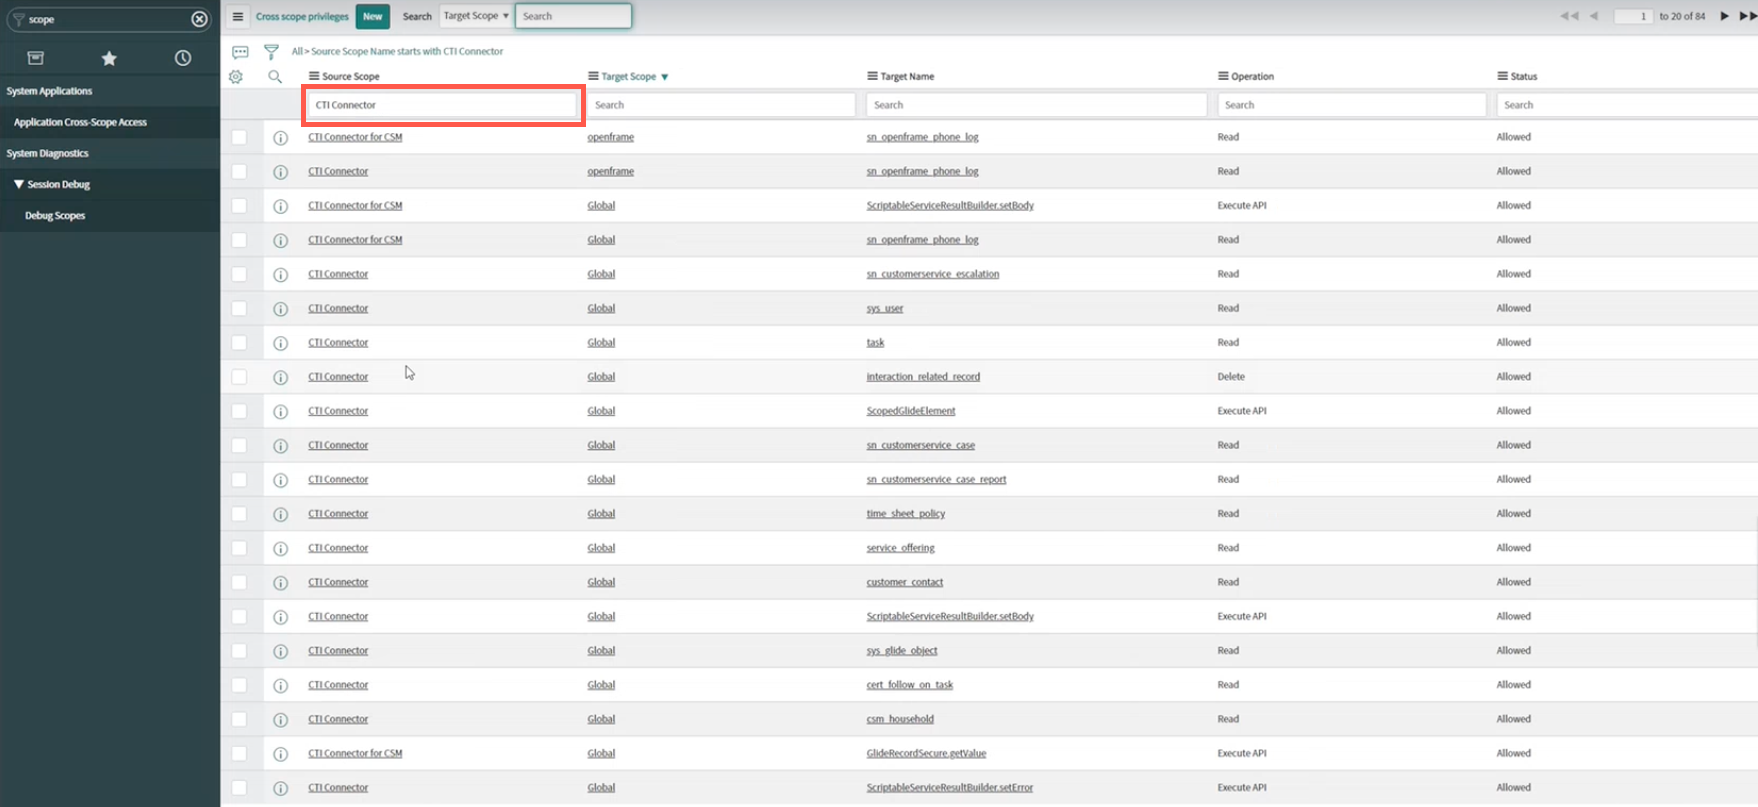Click the Target Scope column search box

point(721,105)
